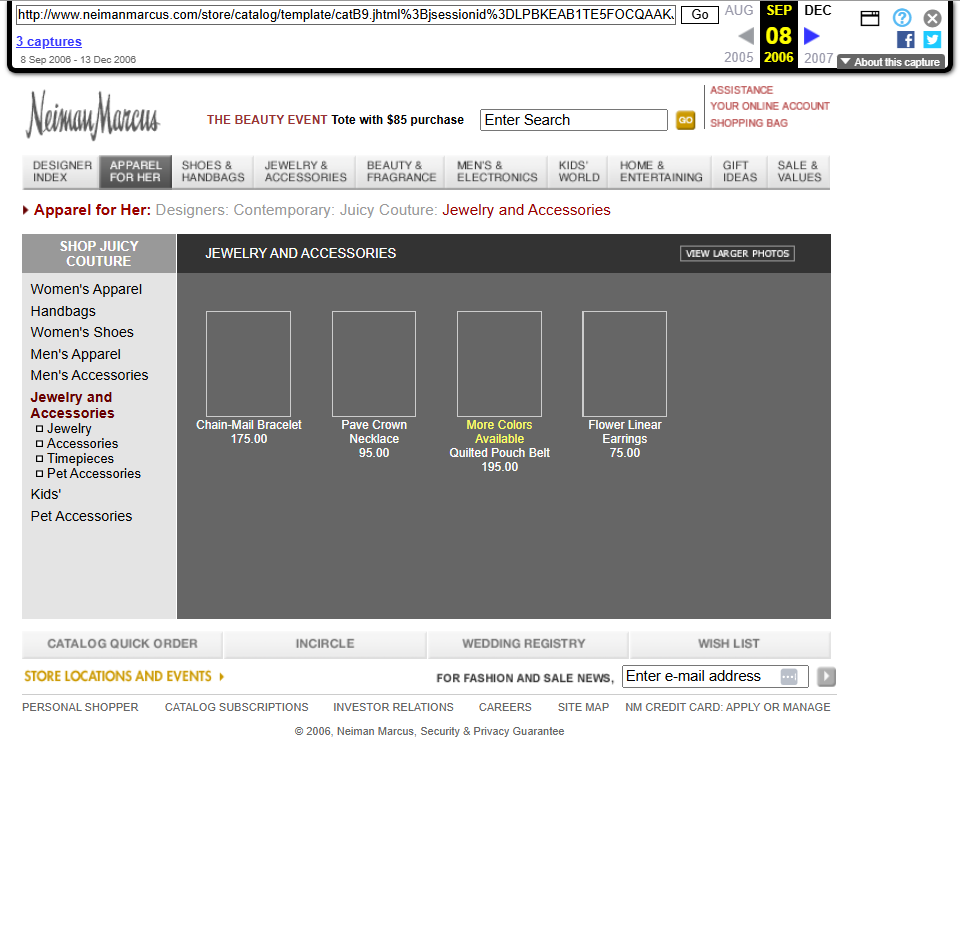The width and height of the screenshot is (960, 927).
Task: Open Site Map footer link
Action: (x=583, y=707)
